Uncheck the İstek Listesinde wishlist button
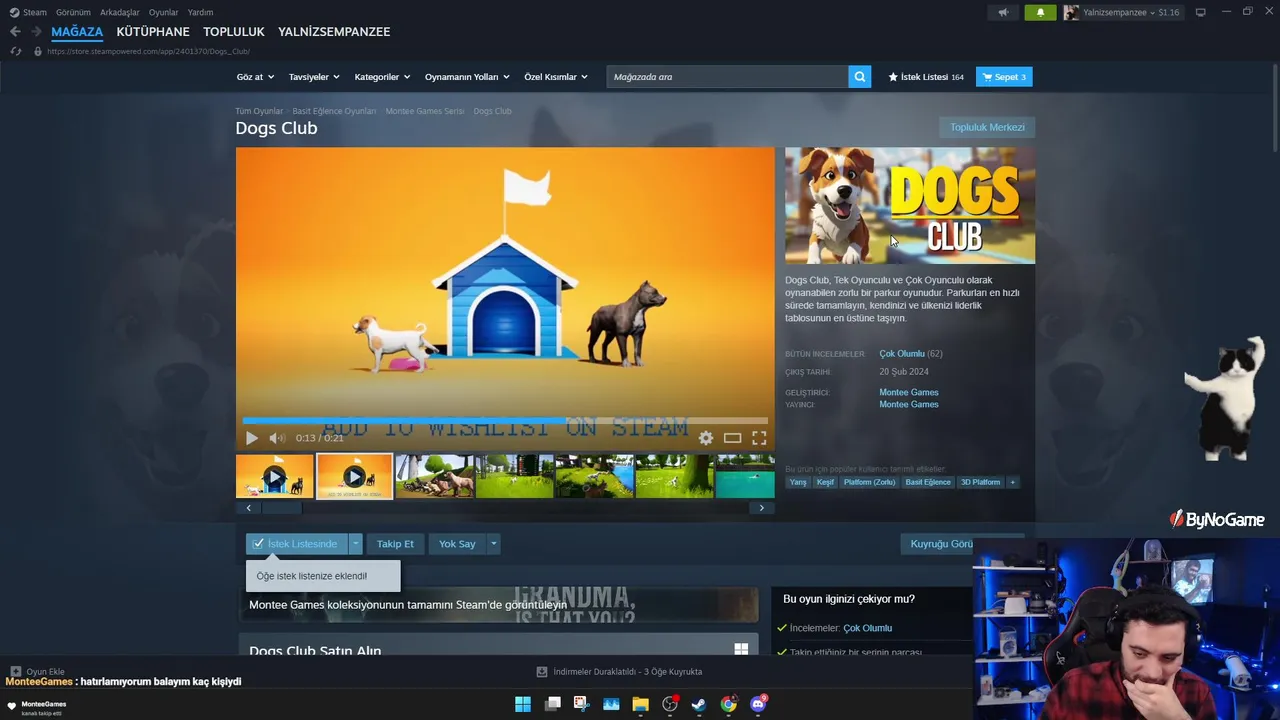 (297, 544)
